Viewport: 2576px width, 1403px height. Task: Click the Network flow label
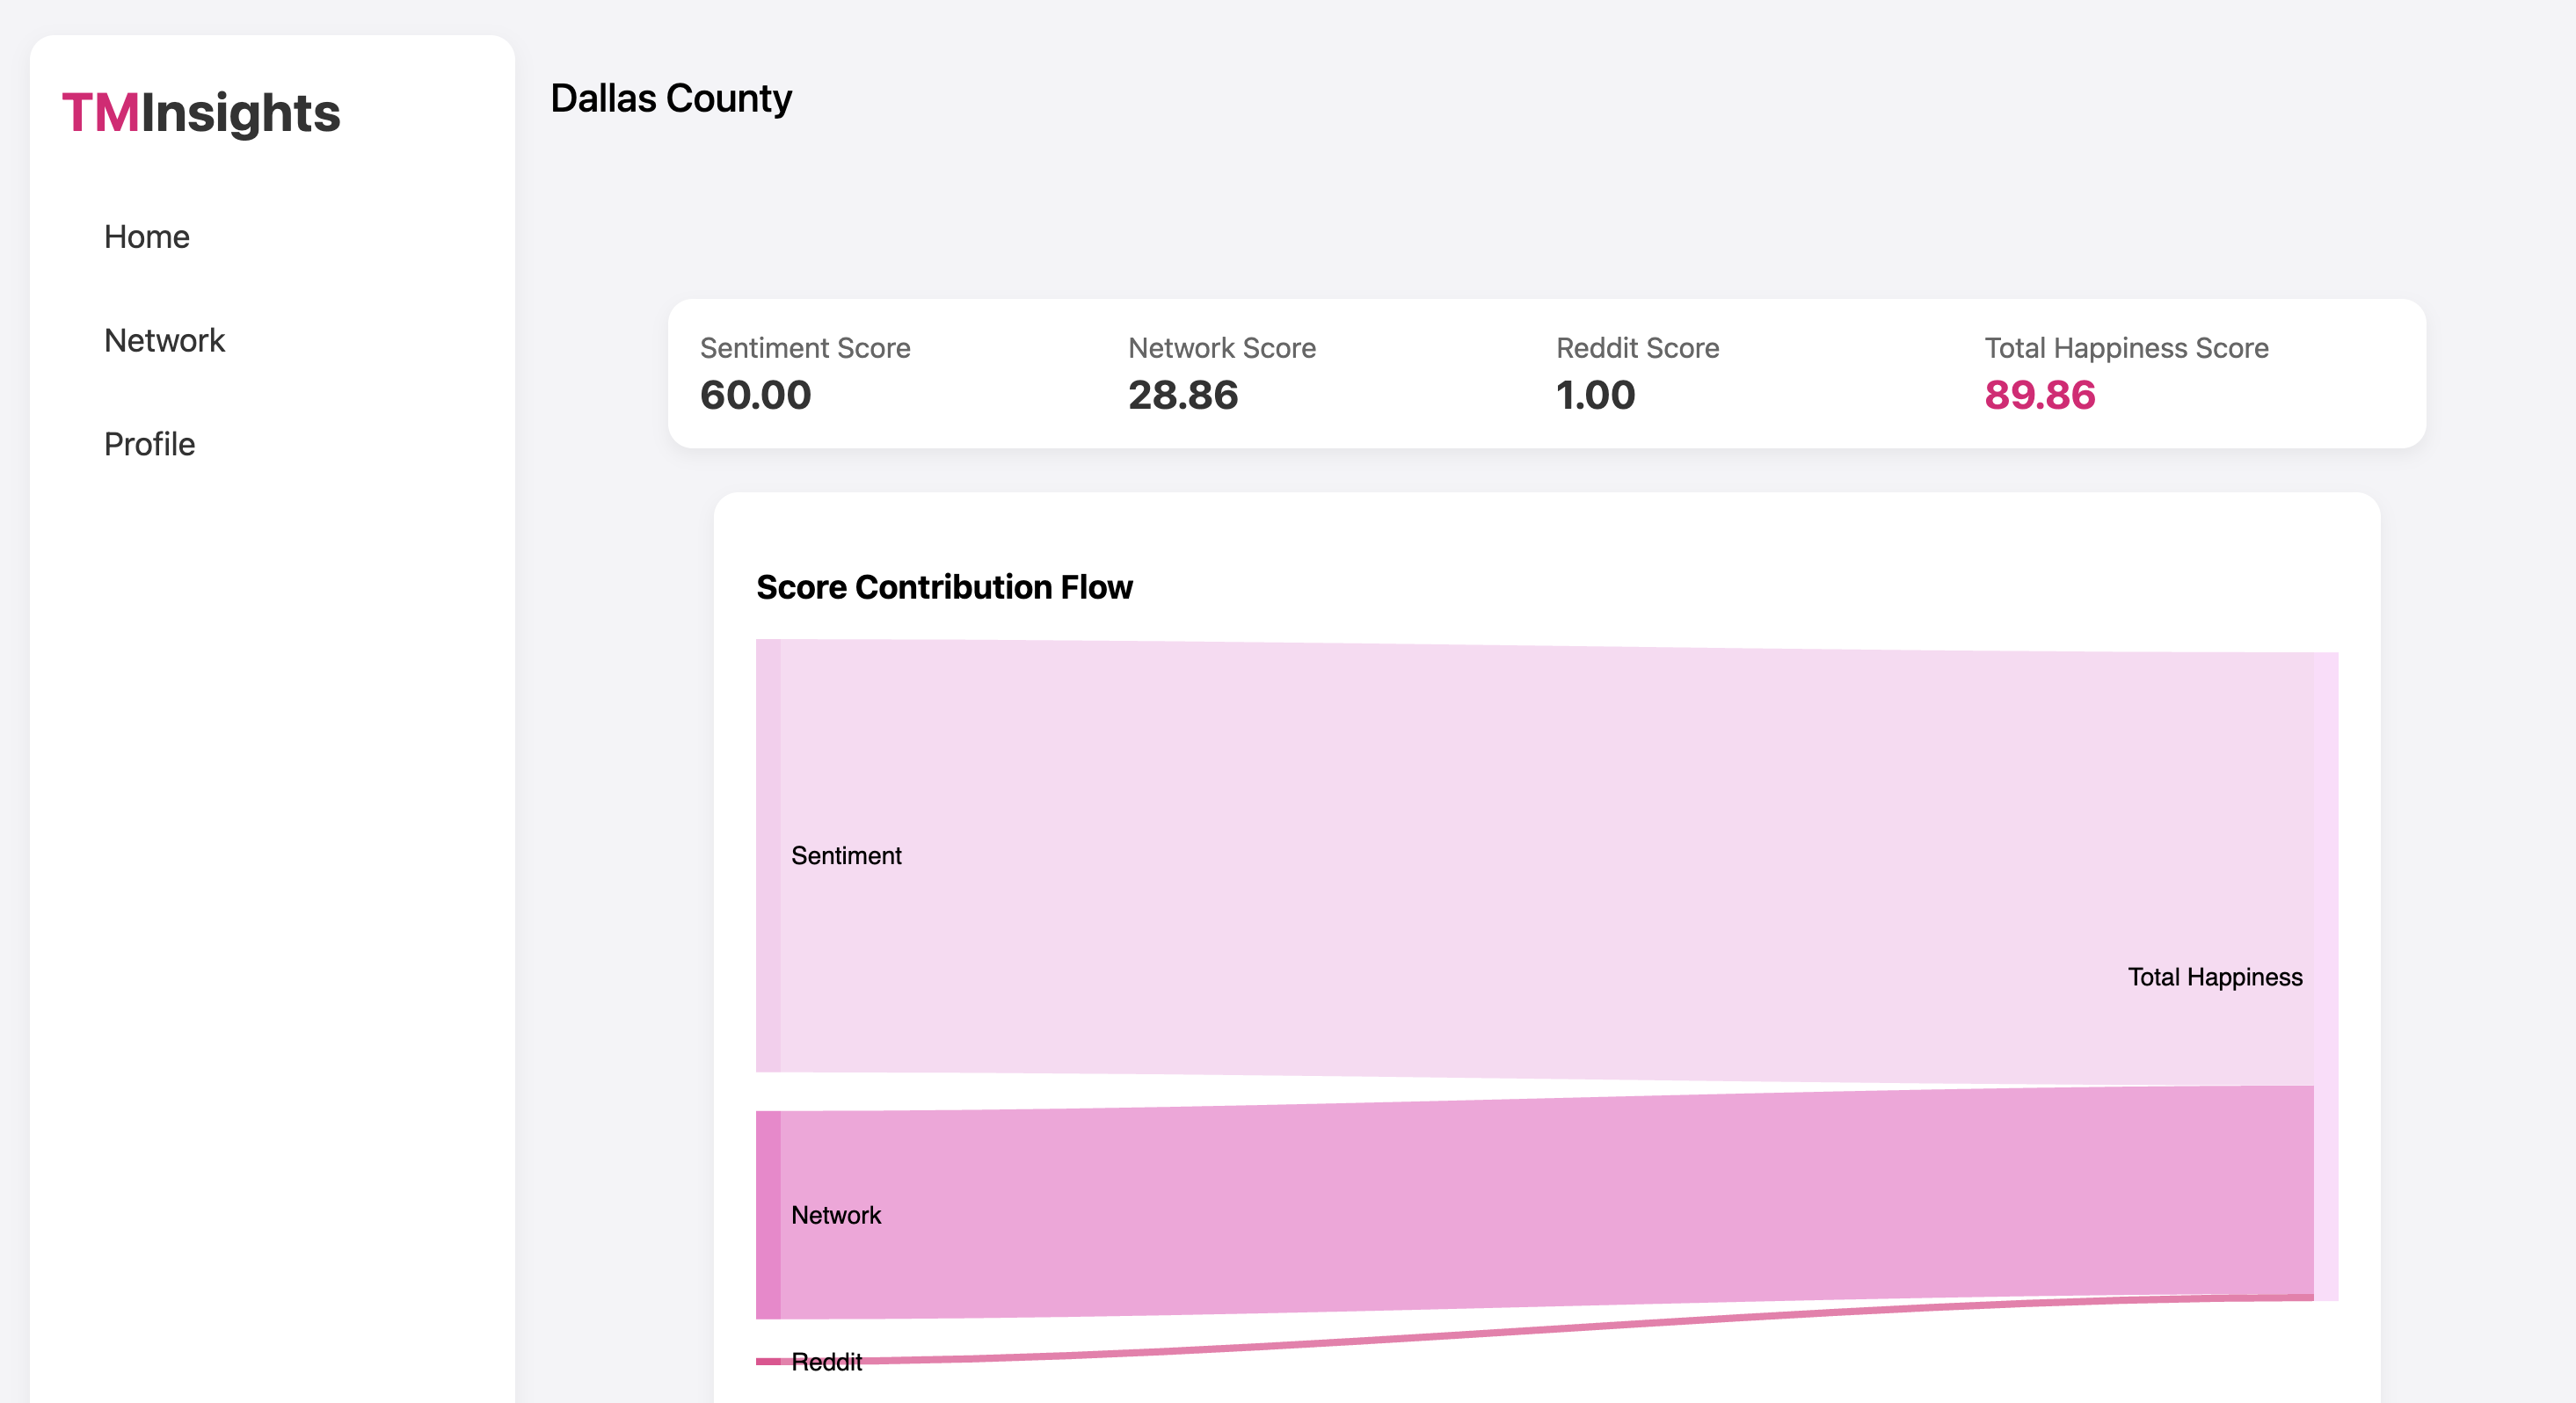tap(836, 1215)
